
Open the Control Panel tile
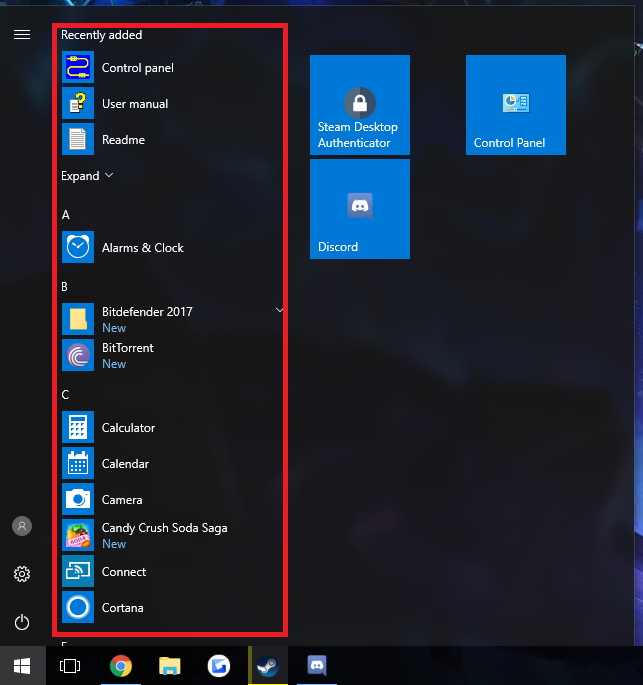click(516, 105)
